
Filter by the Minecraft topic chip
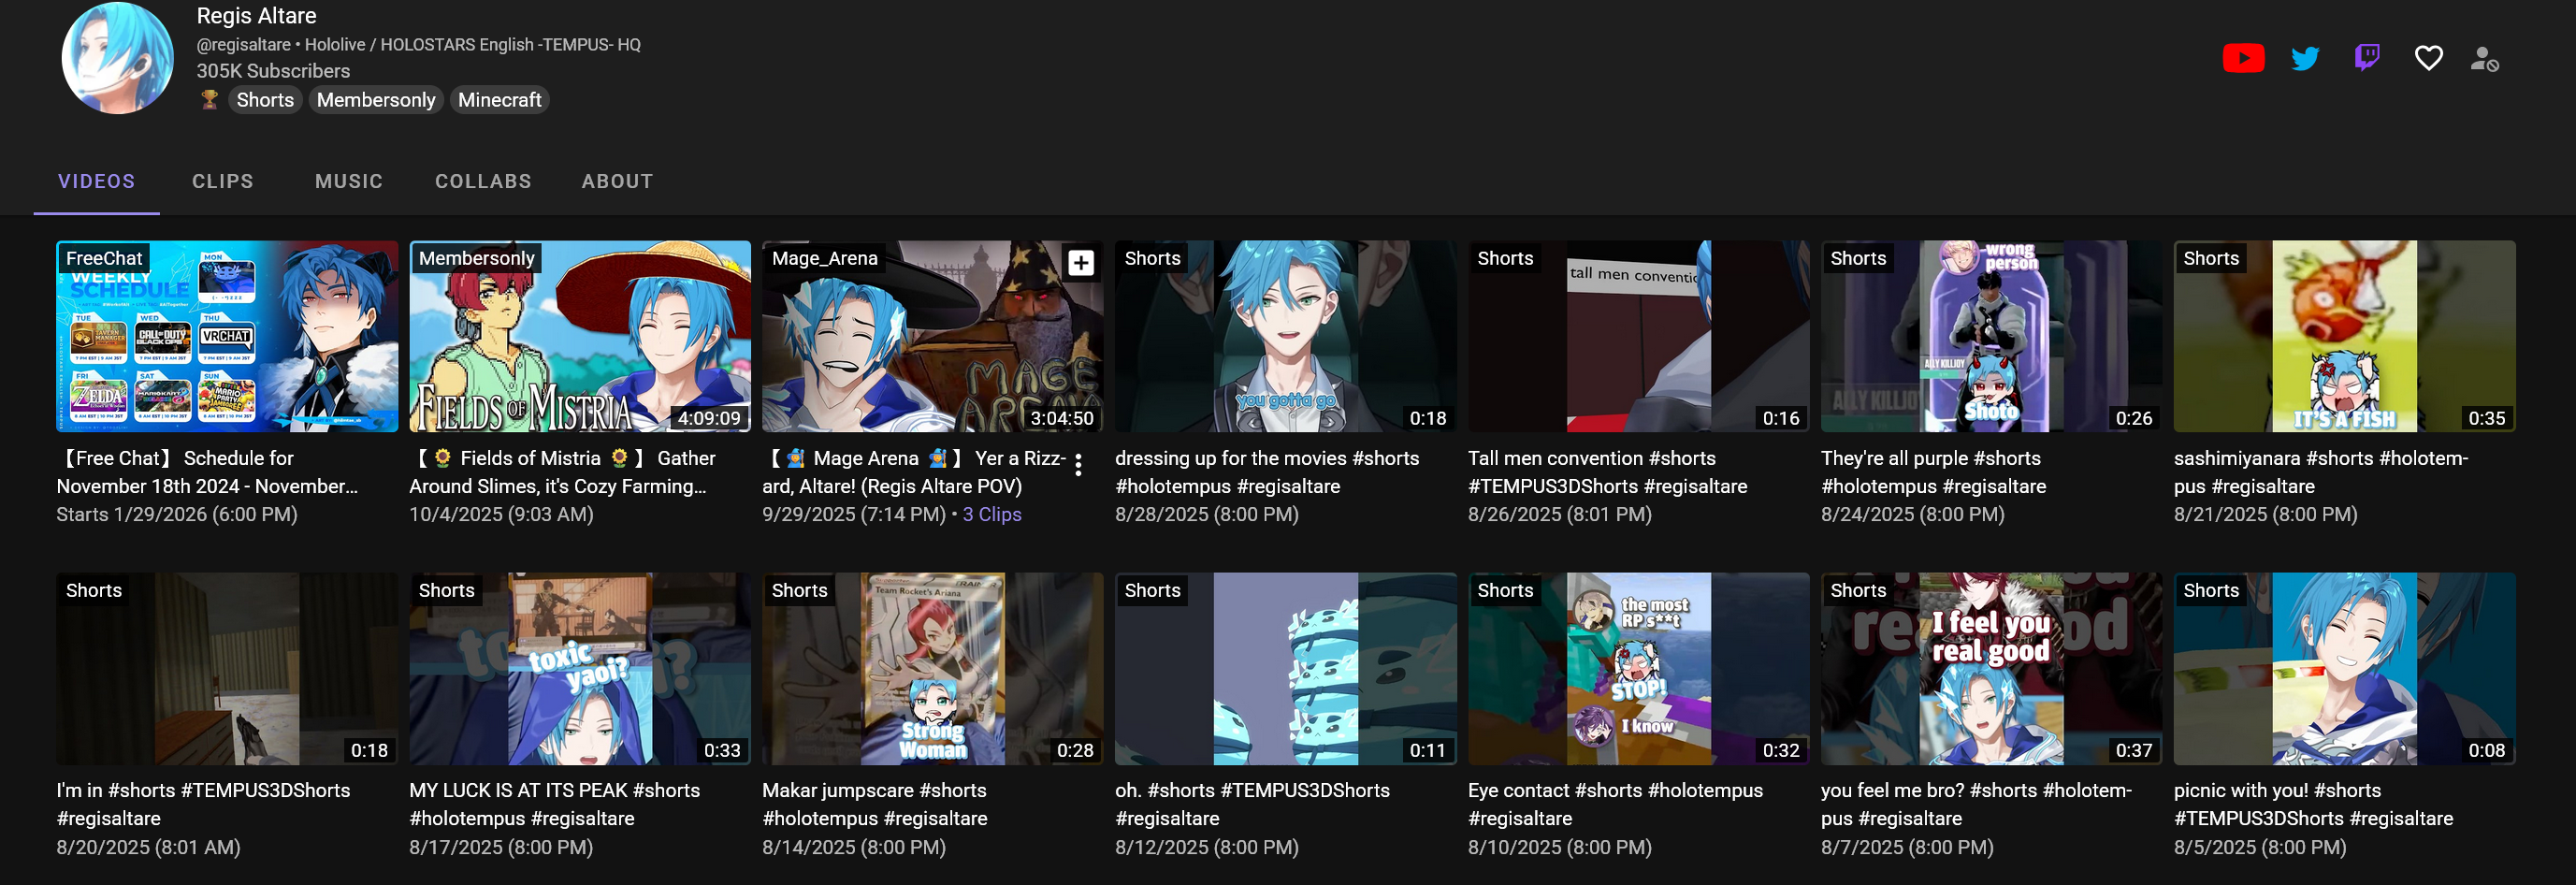click(x=500, y=99)
